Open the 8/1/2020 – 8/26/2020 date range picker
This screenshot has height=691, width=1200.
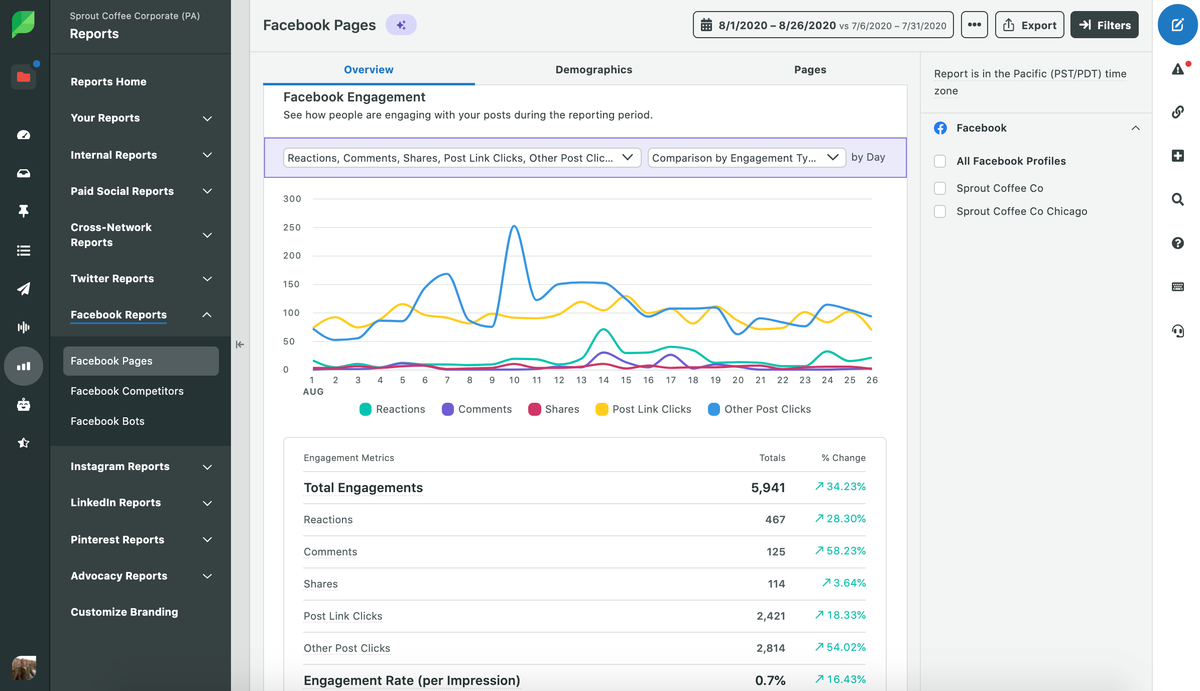pos(823,25)
